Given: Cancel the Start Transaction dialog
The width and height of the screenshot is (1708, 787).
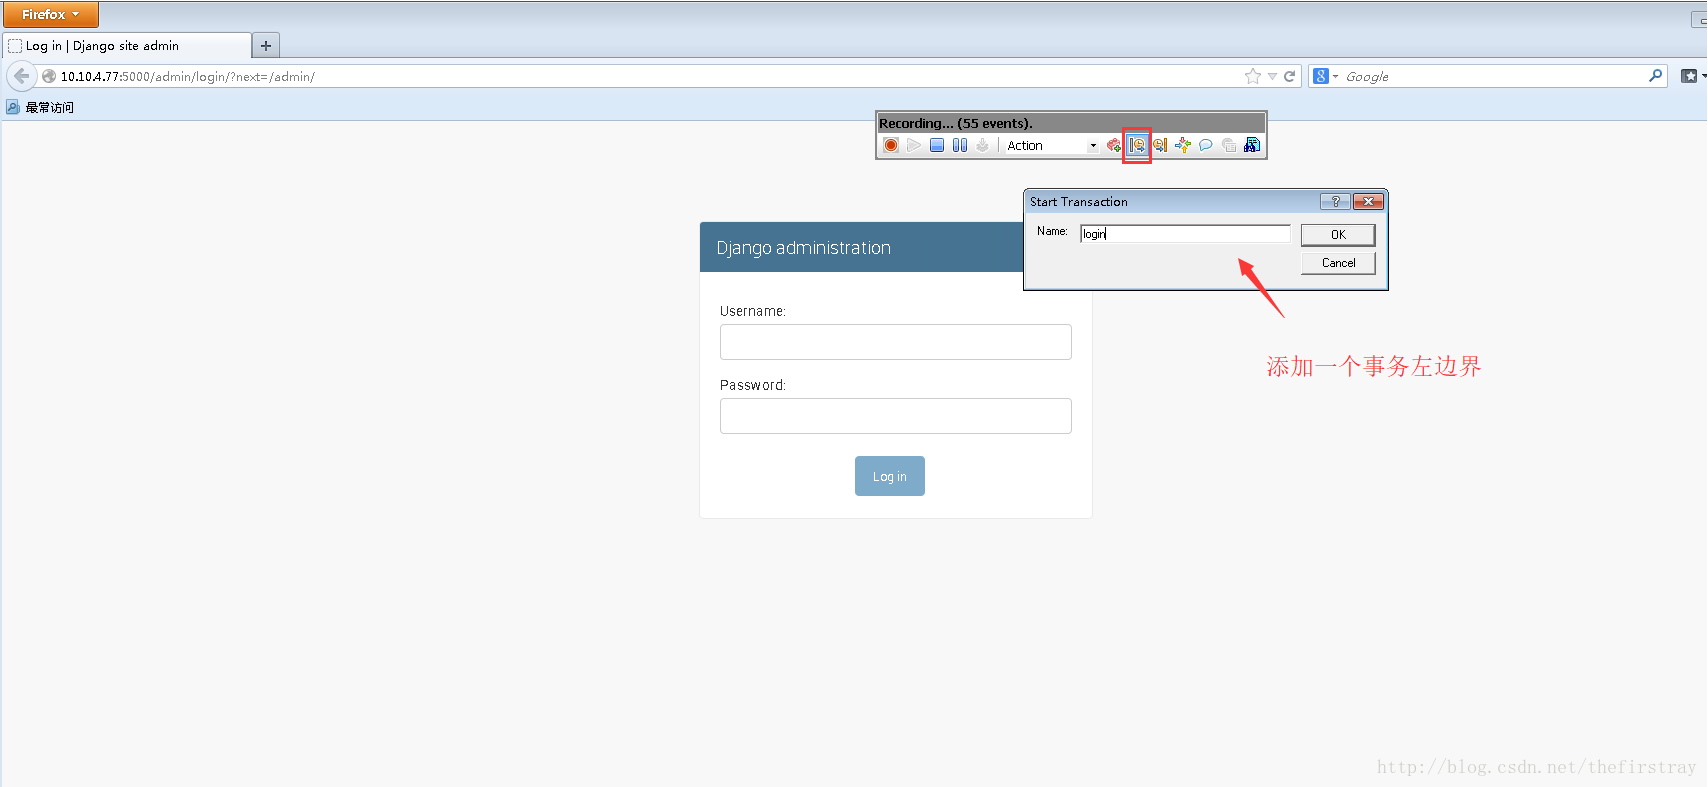Looking at the screenshot, I should (x=1338, y=263).
